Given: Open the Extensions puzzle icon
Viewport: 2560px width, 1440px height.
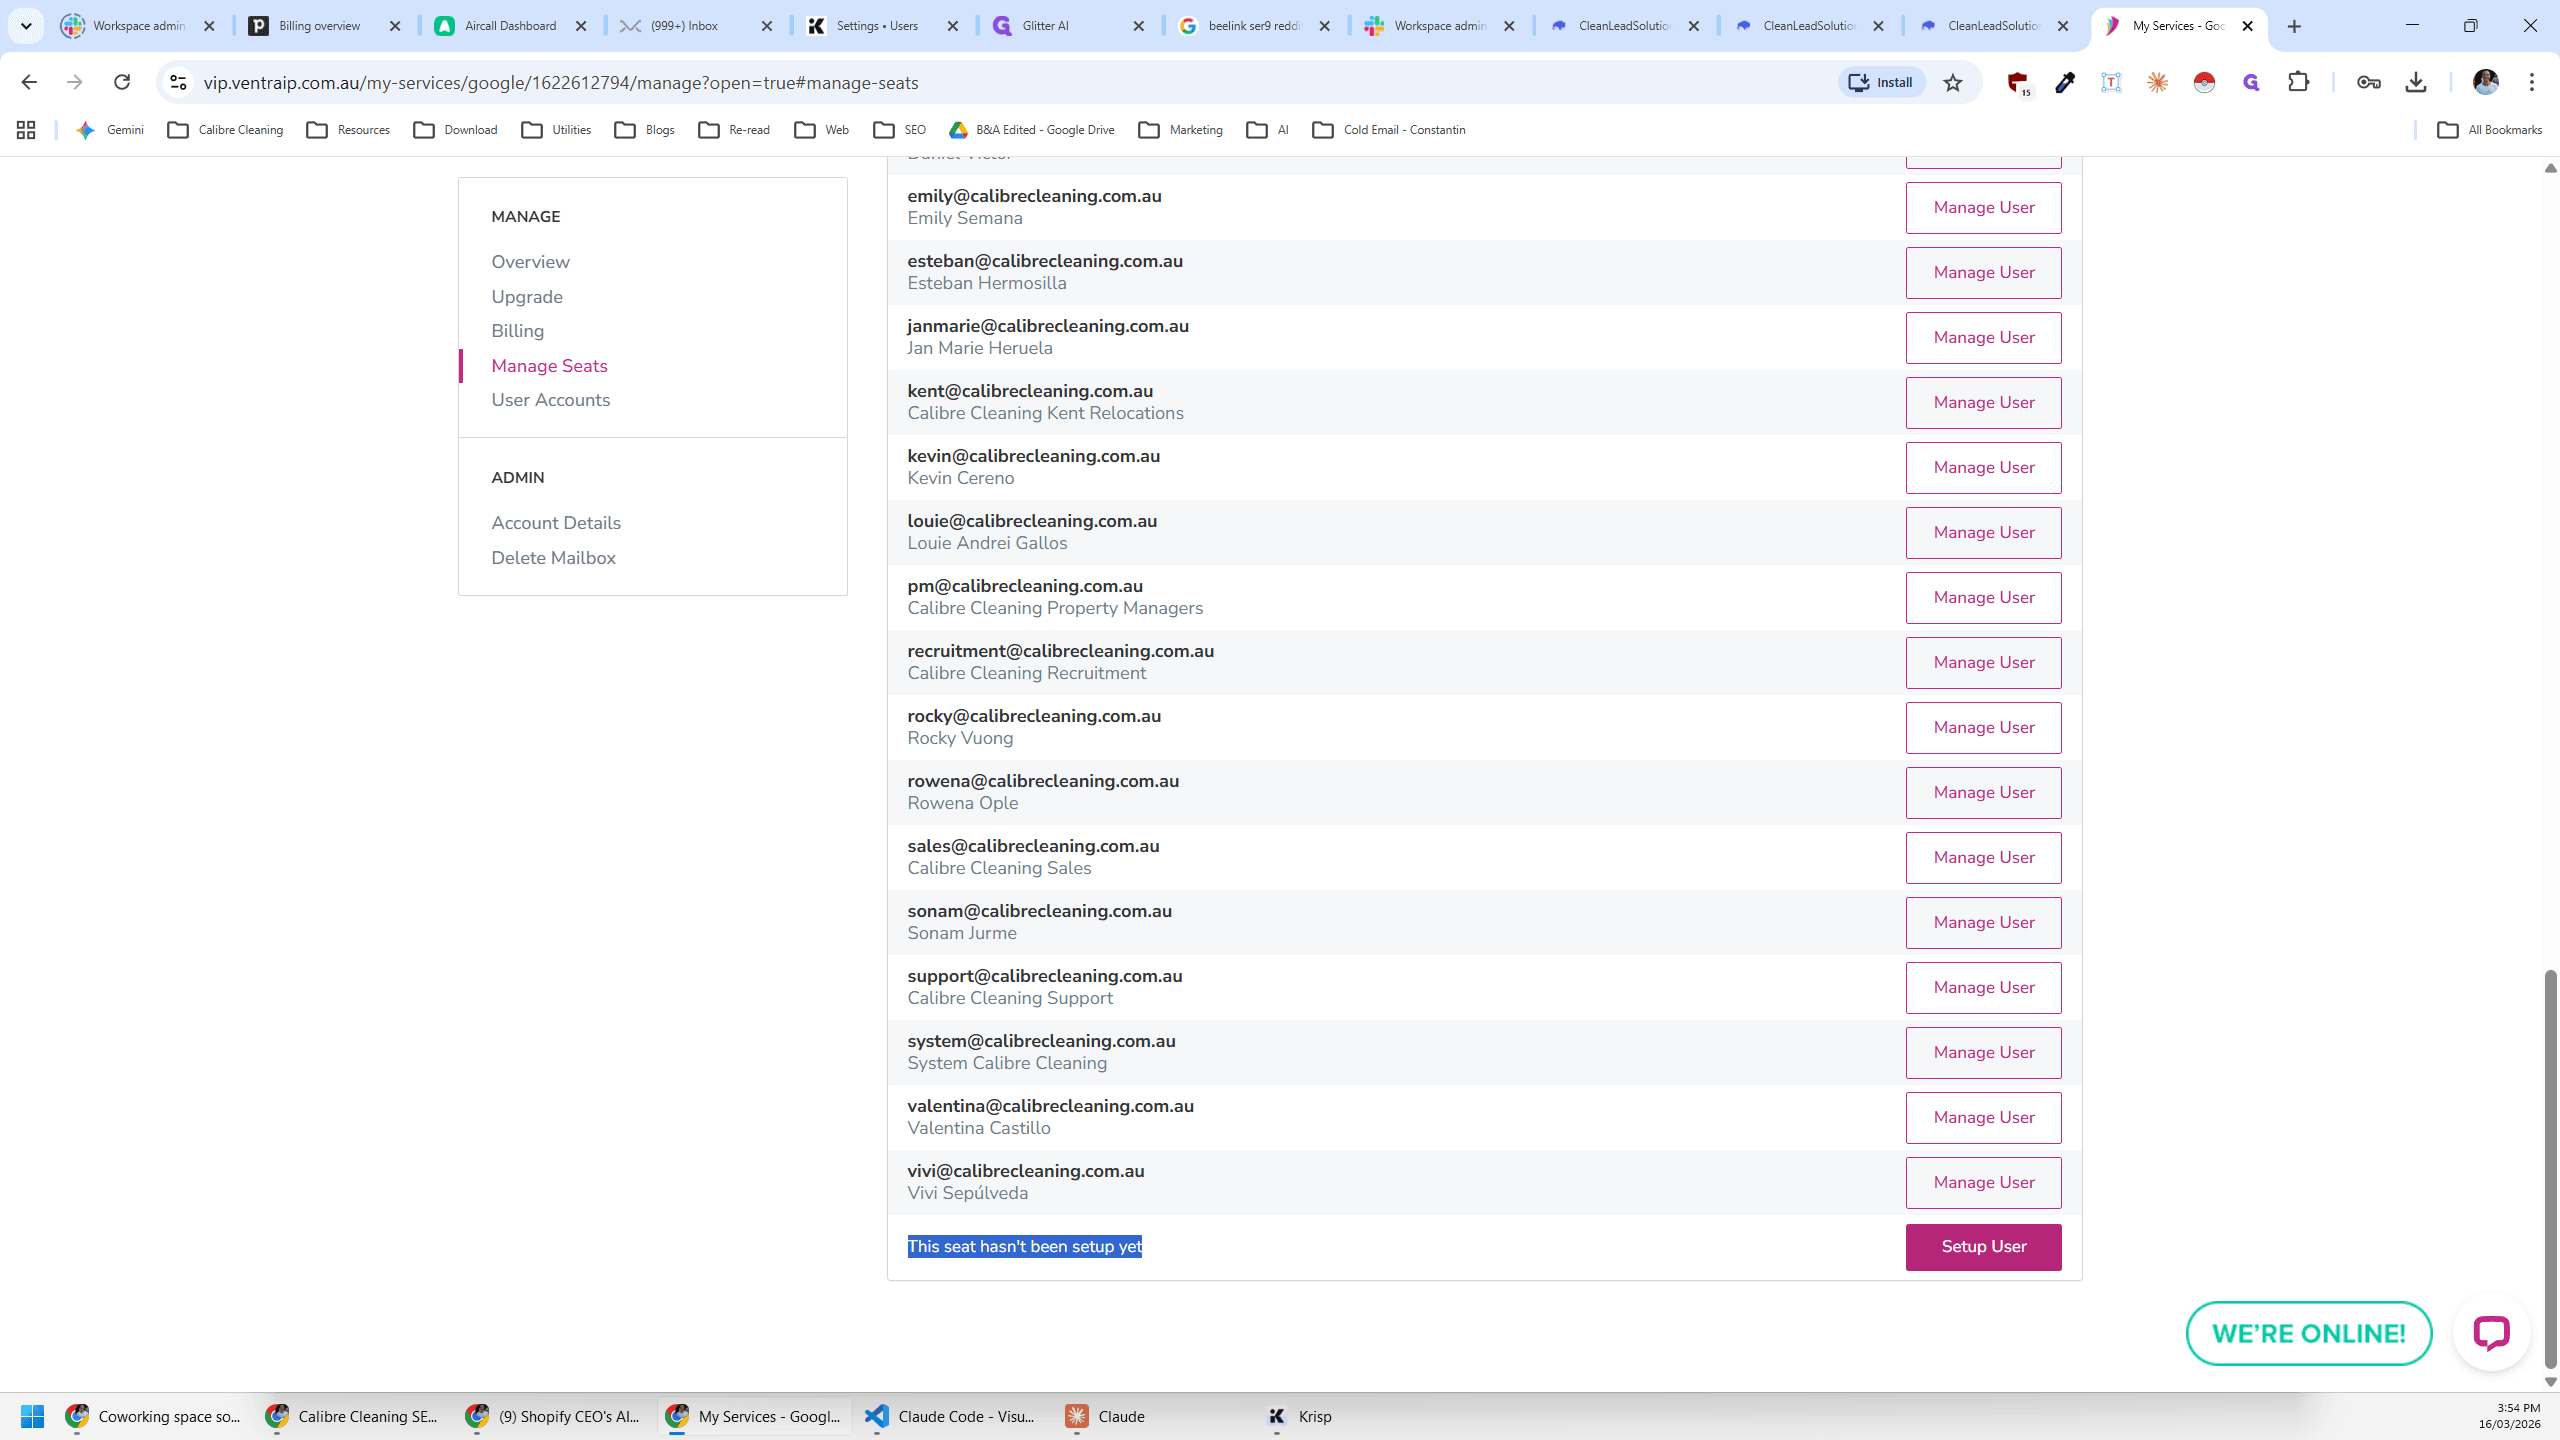Looking at the screenshot, I should point(2299,82).
